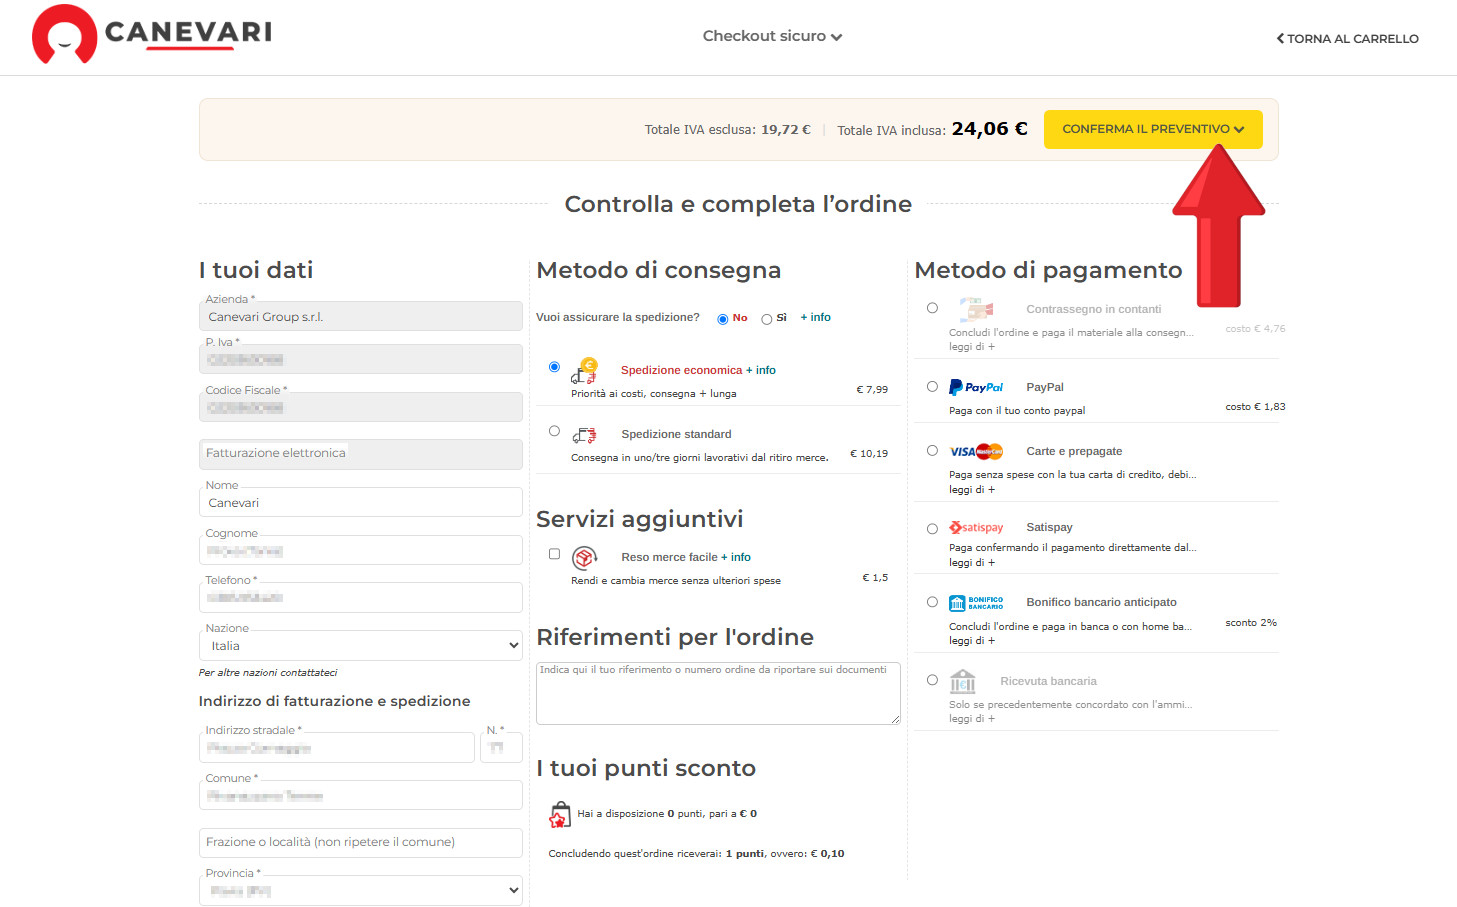
Task: Expand leggi di + under Contrassegno
Action: click(x=972, y=346)
